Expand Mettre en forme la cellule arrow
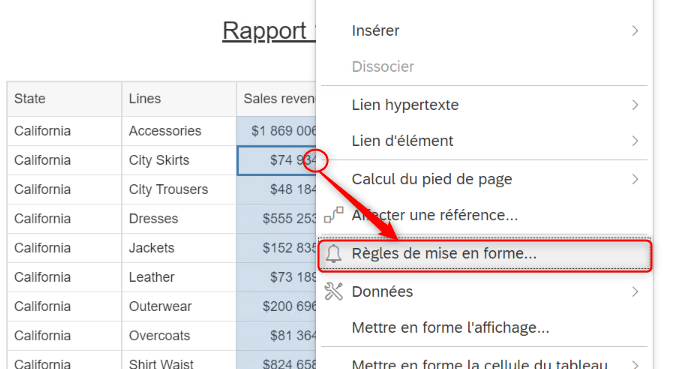The height and width of the screenshot is (369, 684). pos(635,364)
